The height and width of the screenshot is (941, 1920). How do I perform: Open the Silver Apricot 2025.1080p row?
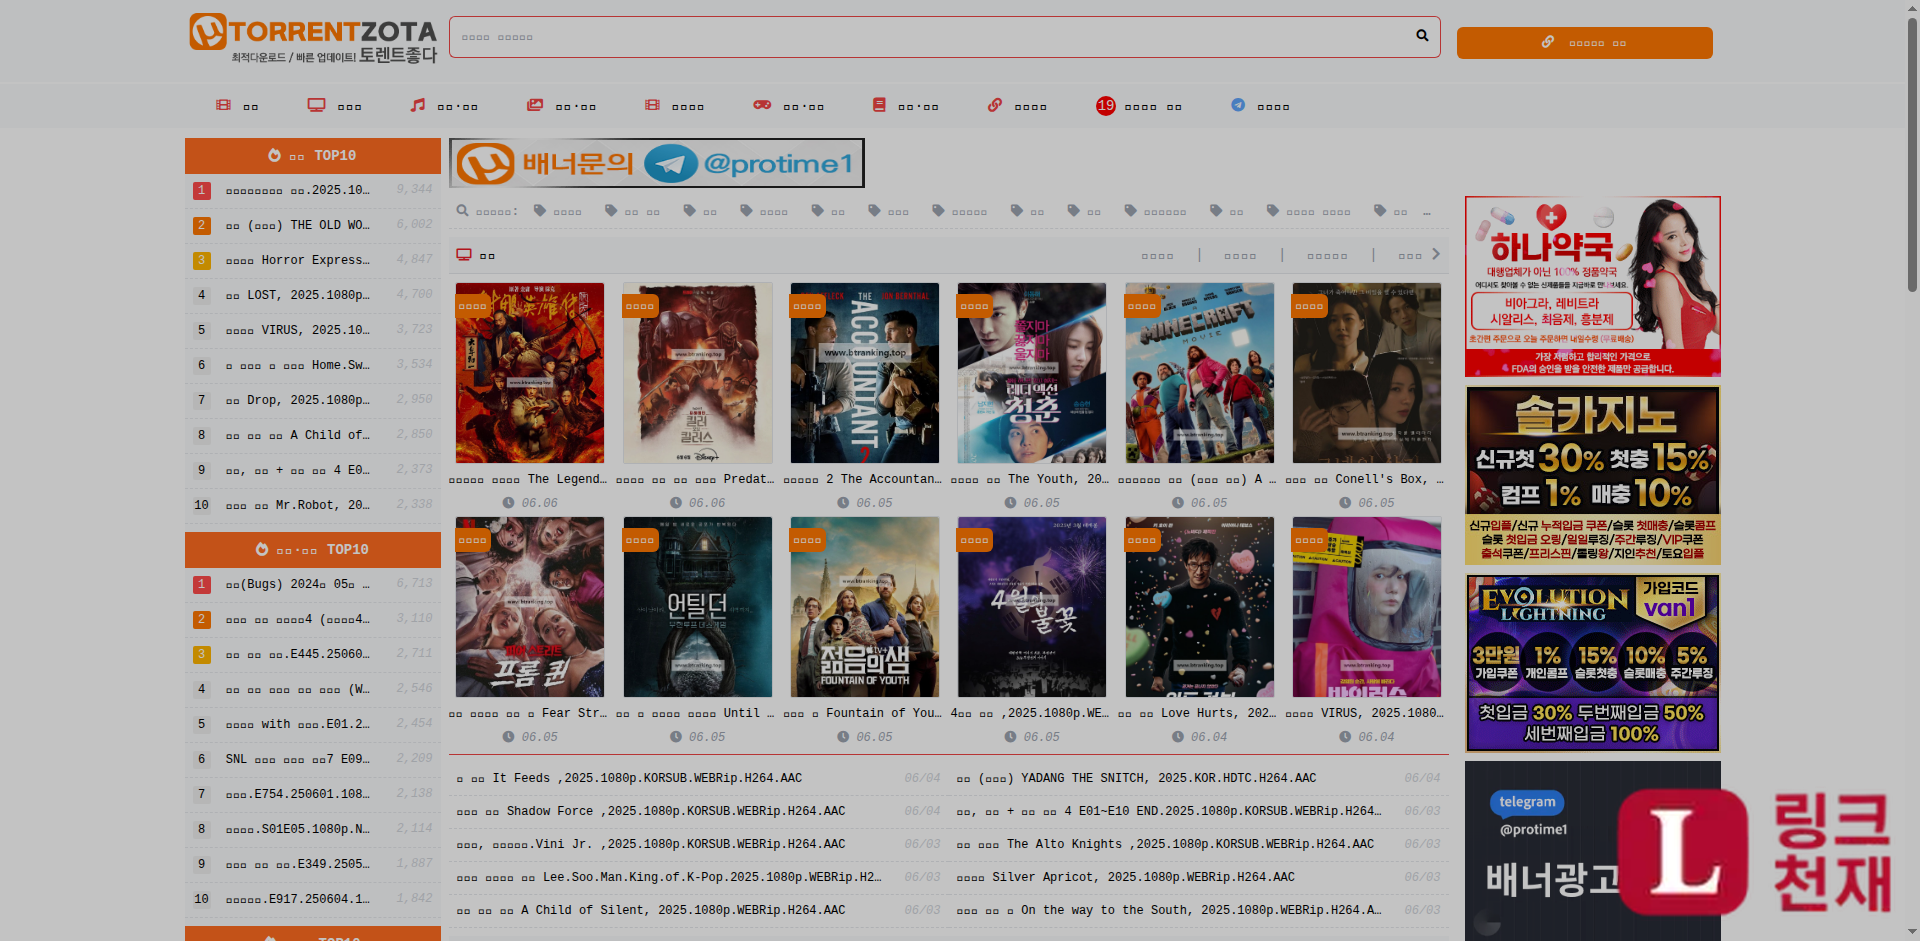[1125, 877]
